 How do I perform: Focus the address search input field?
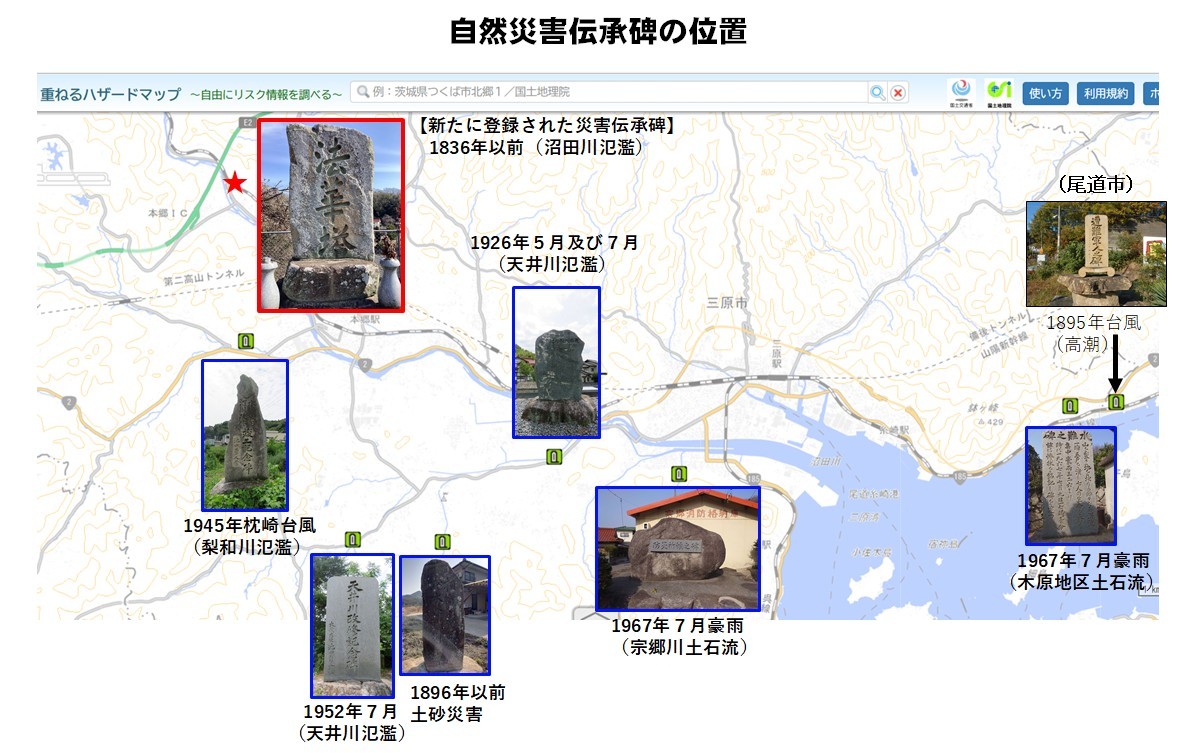point(609,92)
